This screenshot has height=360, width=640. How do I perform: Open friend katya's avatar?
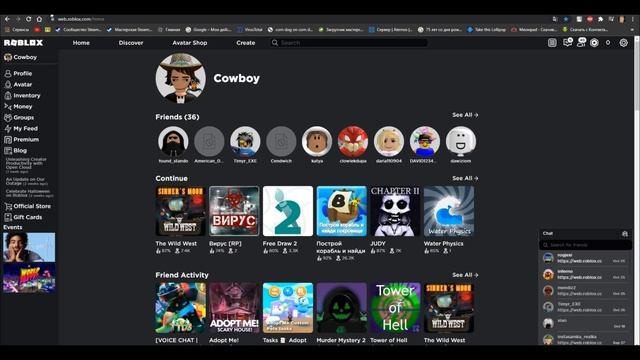click(x=317, y=141)
